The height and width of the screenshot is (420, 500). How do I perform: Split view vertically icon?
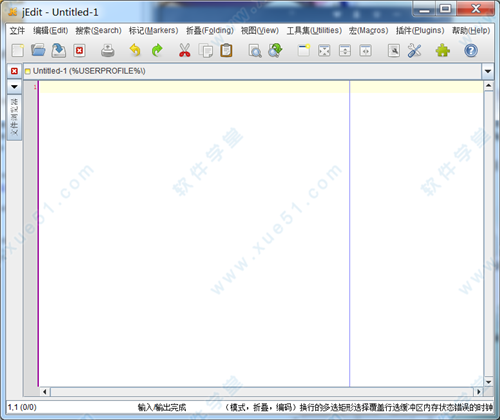(365, 51)
